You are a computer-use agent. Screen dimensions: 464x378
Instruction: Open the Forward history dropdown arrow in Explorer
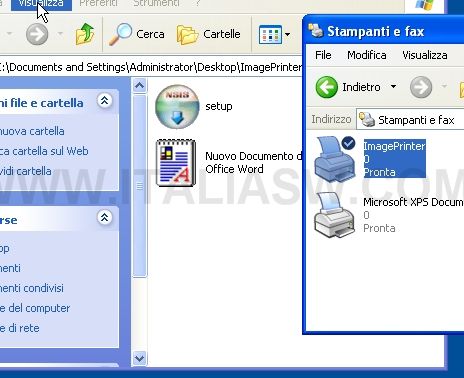(x=60, y=34)
